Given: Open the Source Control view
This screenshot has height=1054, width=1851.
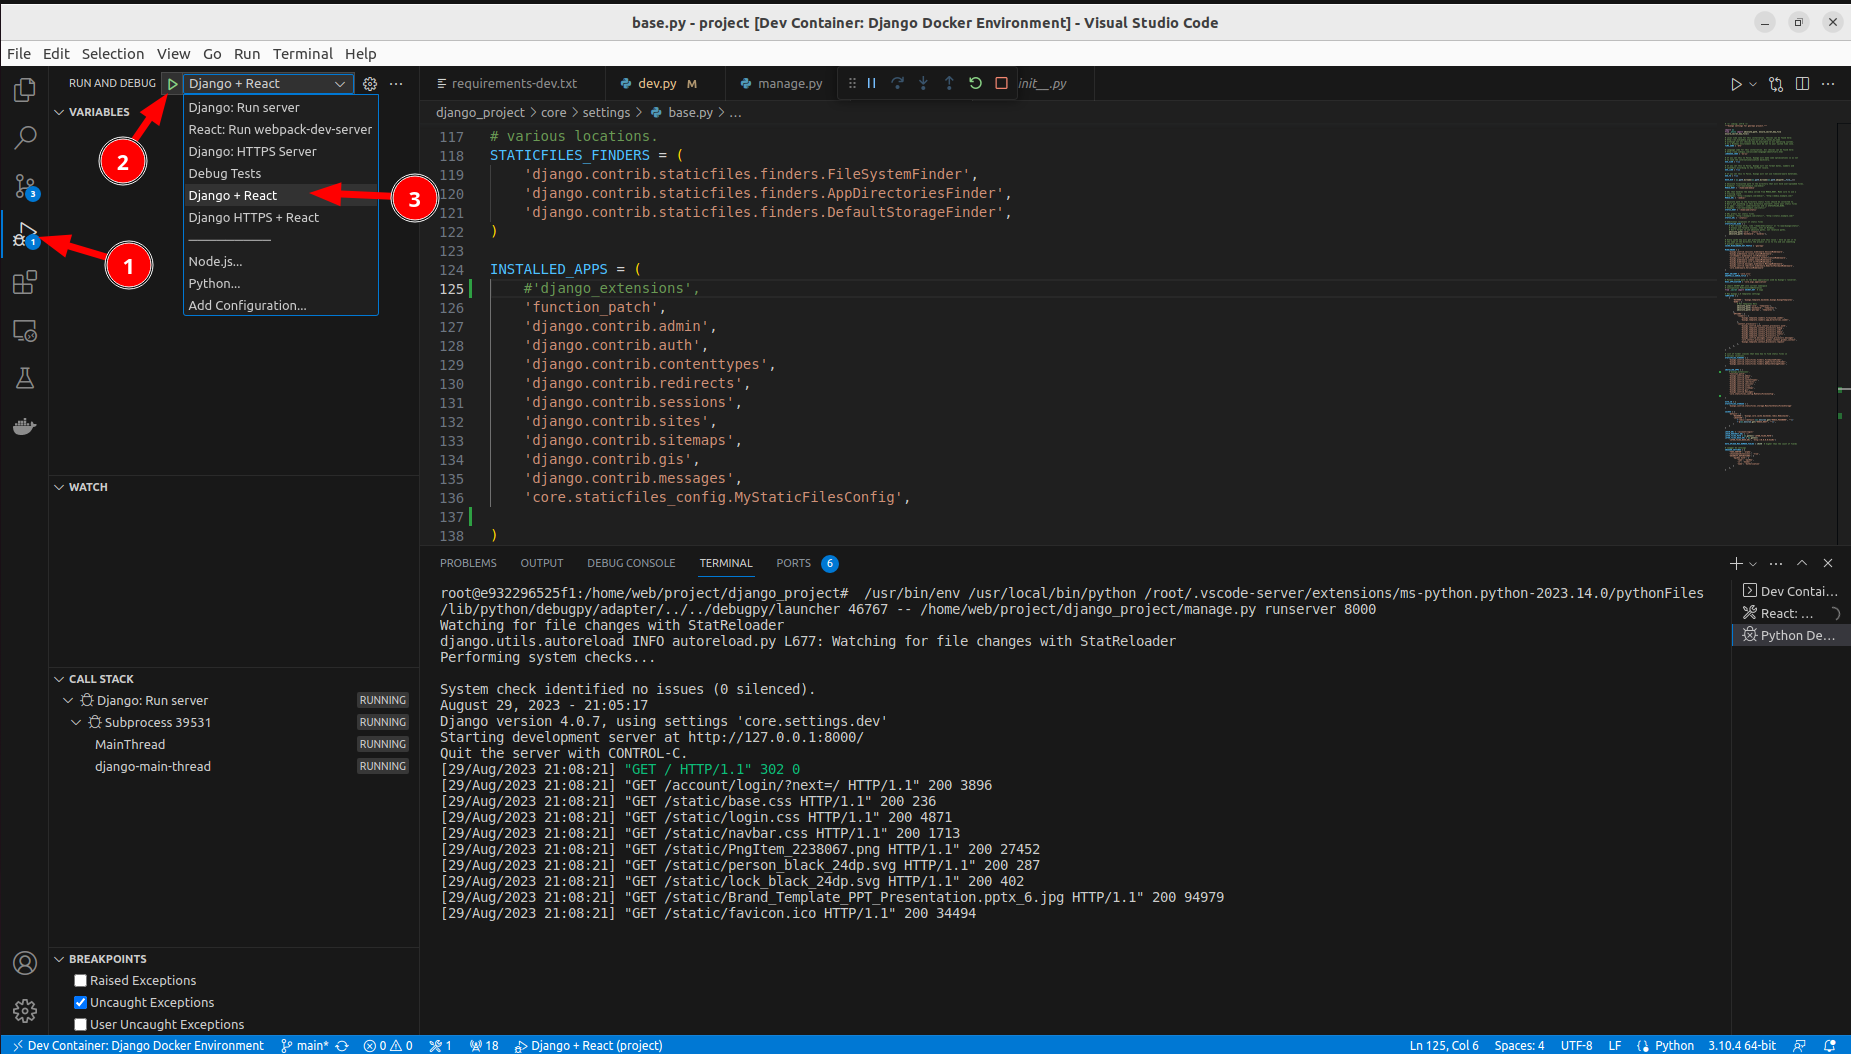Looking at the screenshot, I should (x=25, y=186).
